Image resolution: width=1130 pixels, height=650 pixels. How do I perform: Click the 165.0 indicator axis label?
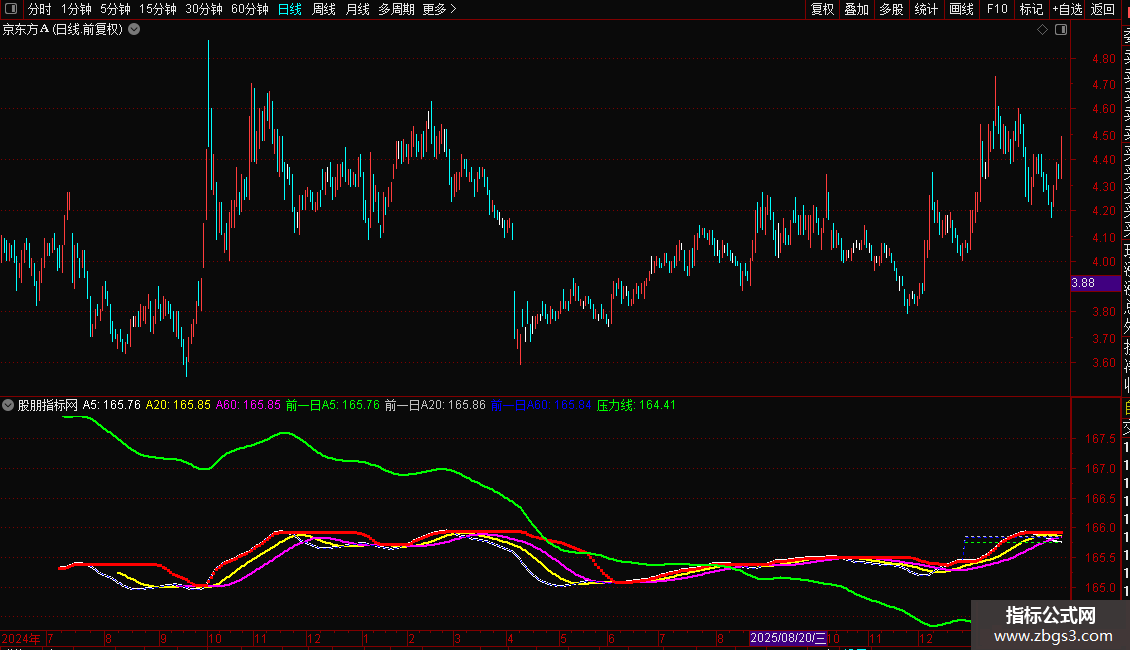[x=1100, y=588]
